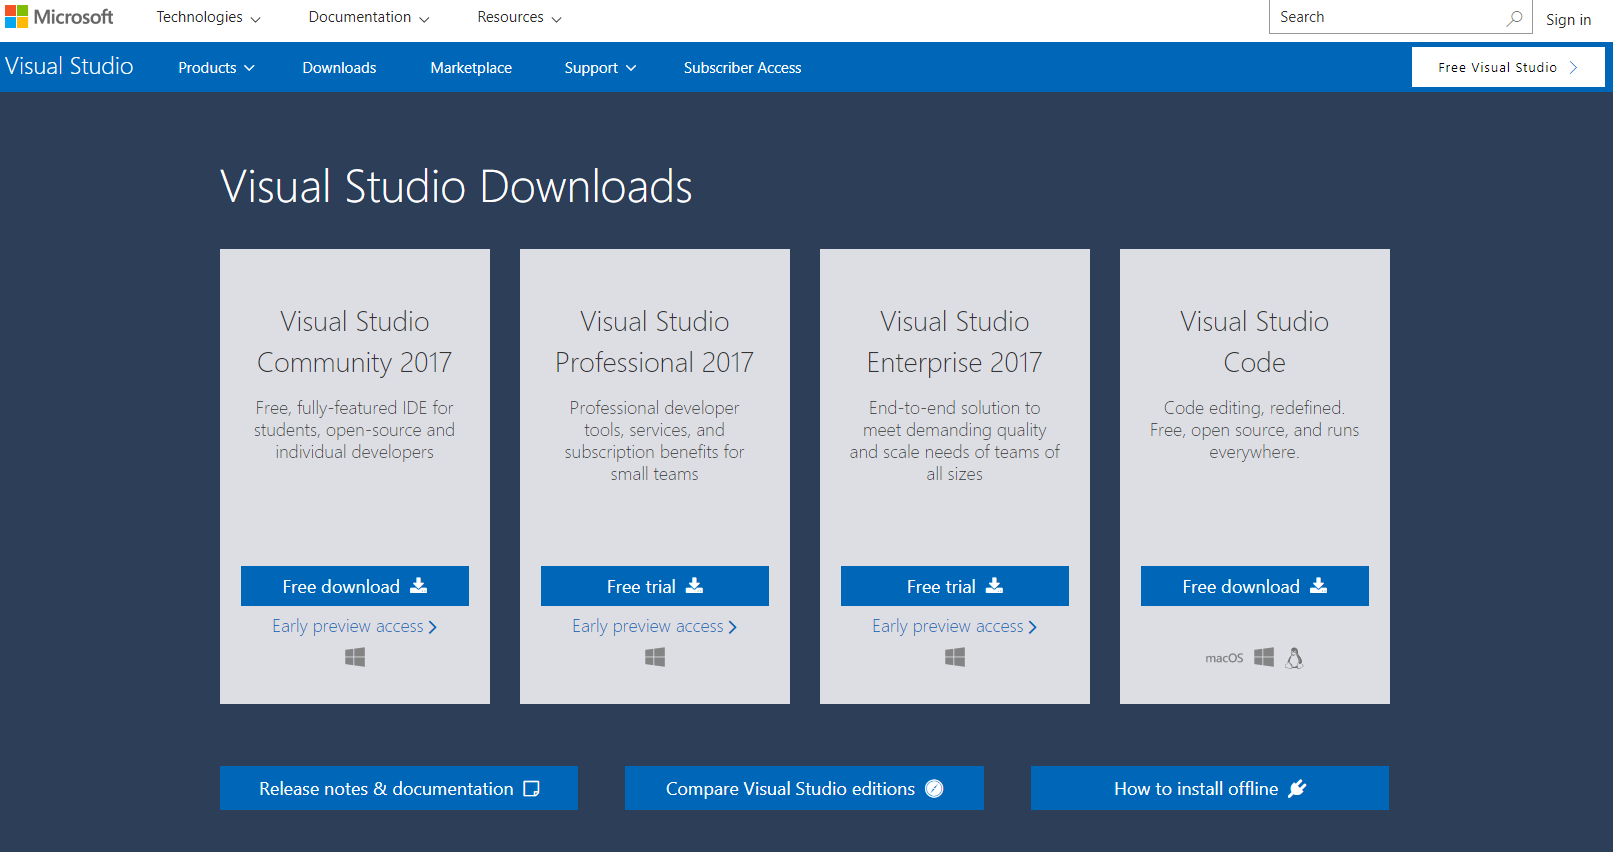Open Early preview access for Community 2017

(355, 626)
